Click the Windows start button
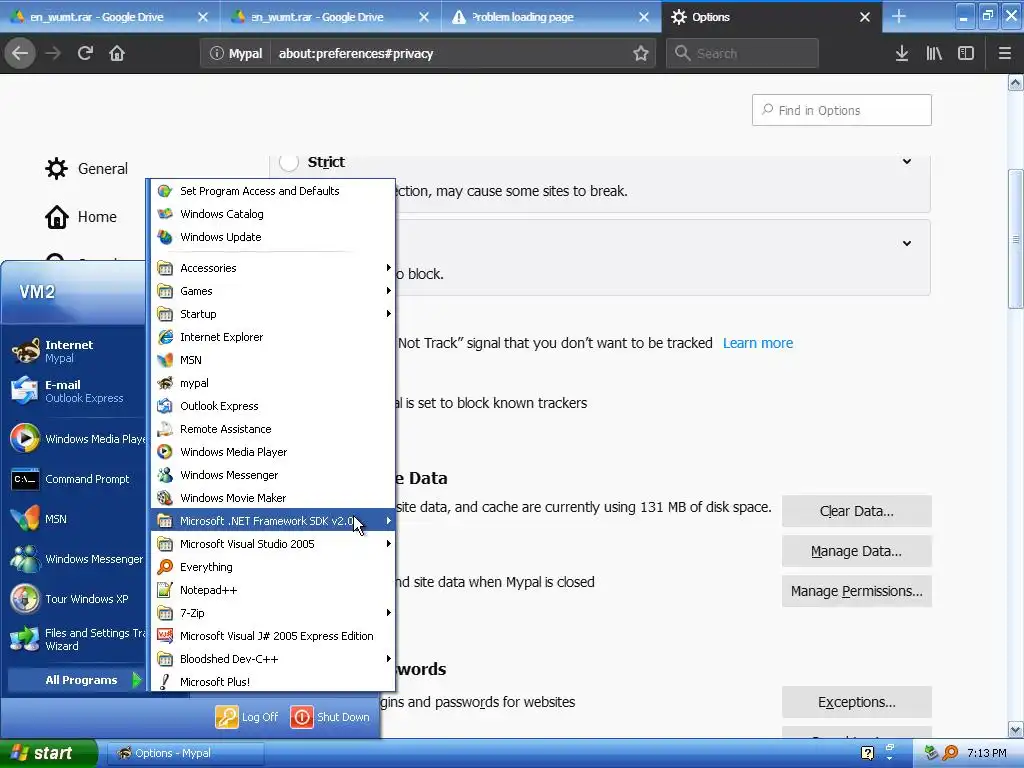This screenshot has width=1024, height=768. pos(48,753)
